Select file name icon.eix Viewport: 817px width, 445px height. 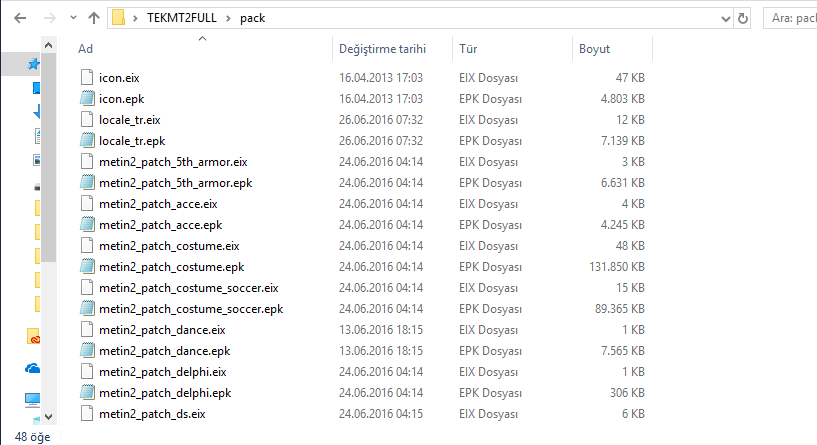point(119,78)
